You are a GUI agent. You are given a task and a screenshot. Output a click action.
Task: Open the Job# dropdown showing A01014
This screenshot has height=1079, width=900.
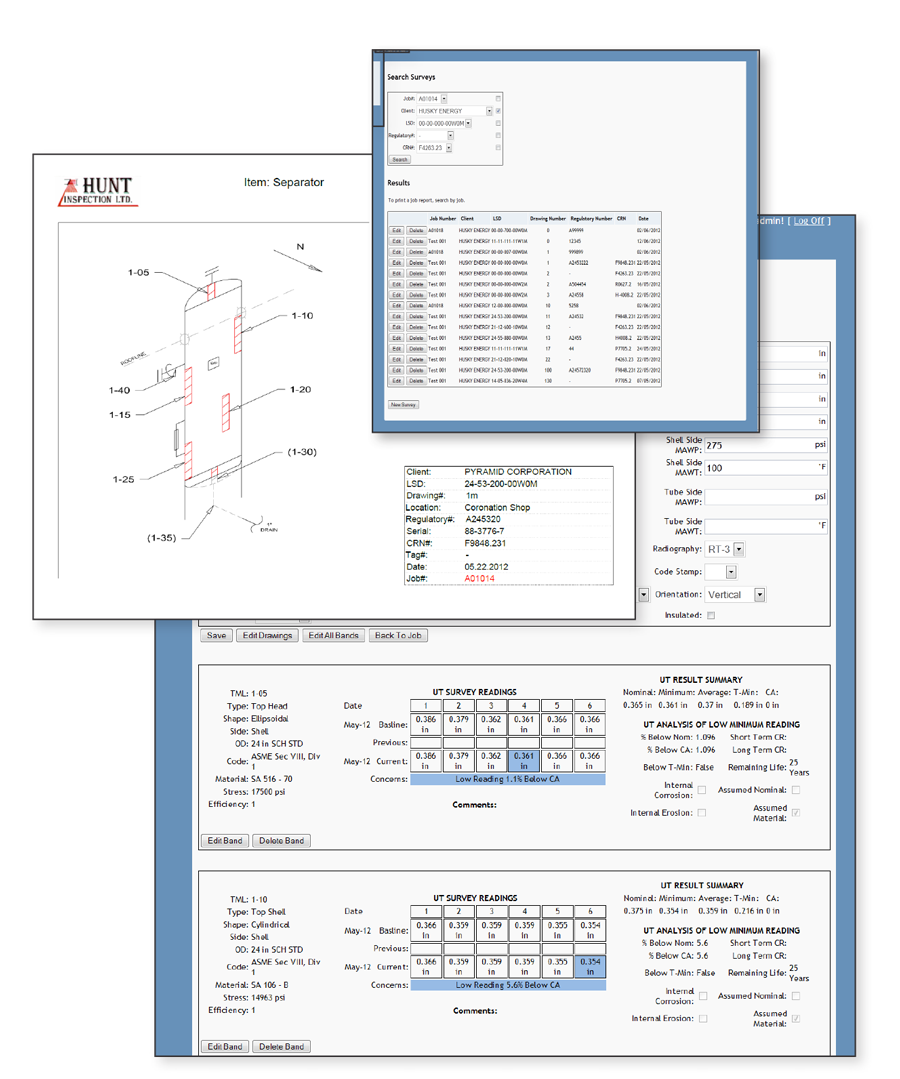pos(444,99)
